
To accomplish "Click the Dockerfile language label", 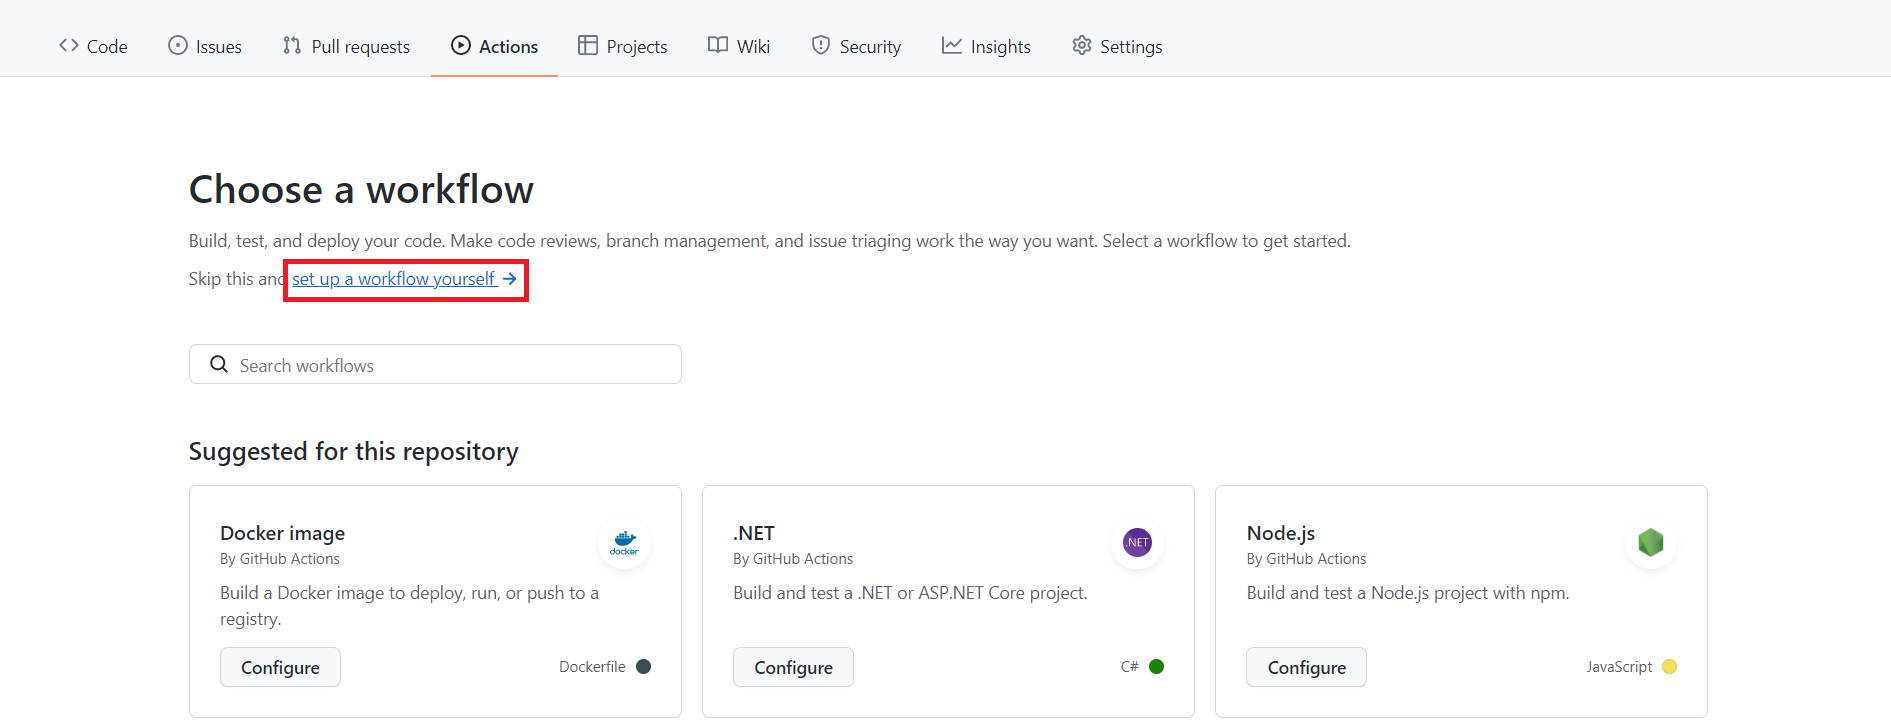I will (592, 667).
